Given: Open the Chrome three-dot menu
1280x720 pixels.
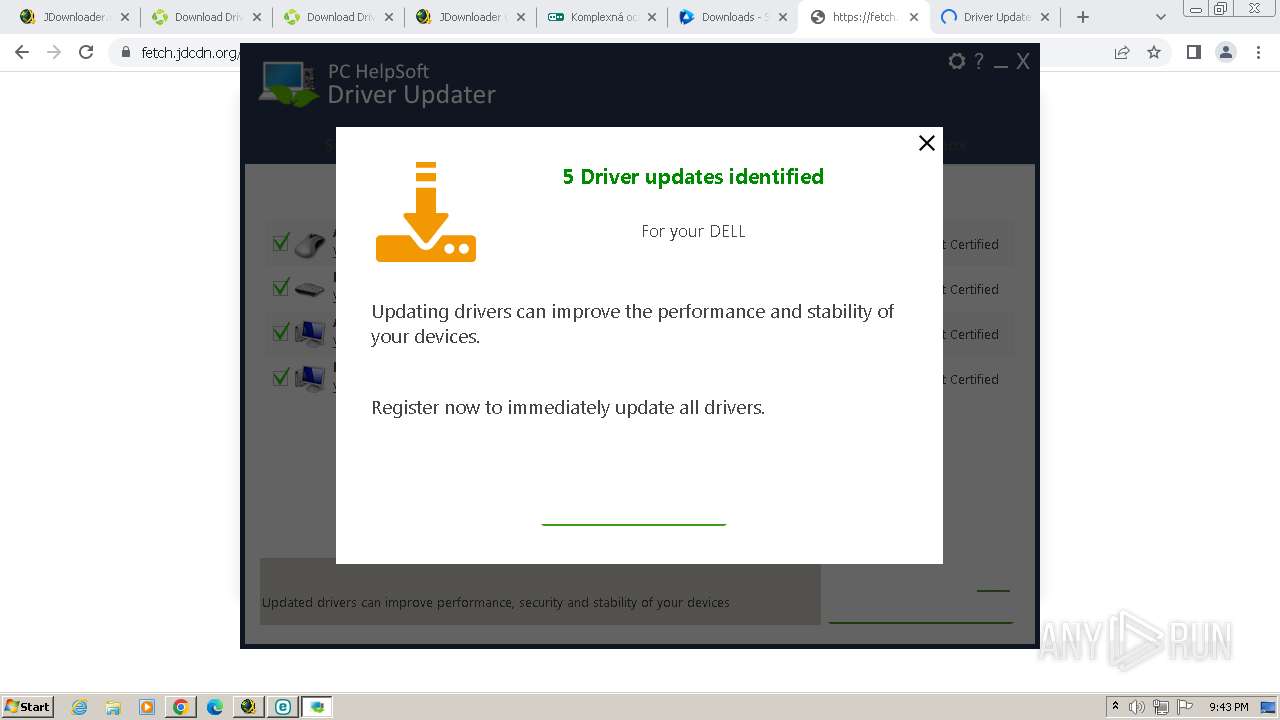Looking at the screenshot, I should coord(1258,52).
